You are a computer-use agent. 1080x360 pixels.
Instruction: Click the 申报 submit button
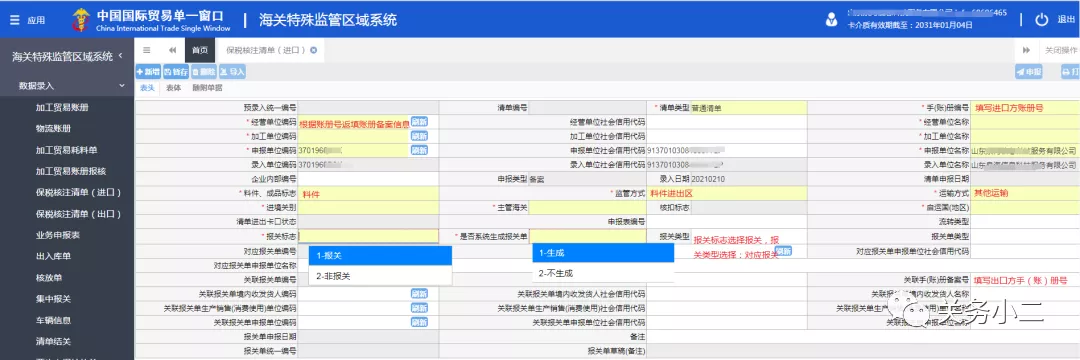pos(1028,72)
